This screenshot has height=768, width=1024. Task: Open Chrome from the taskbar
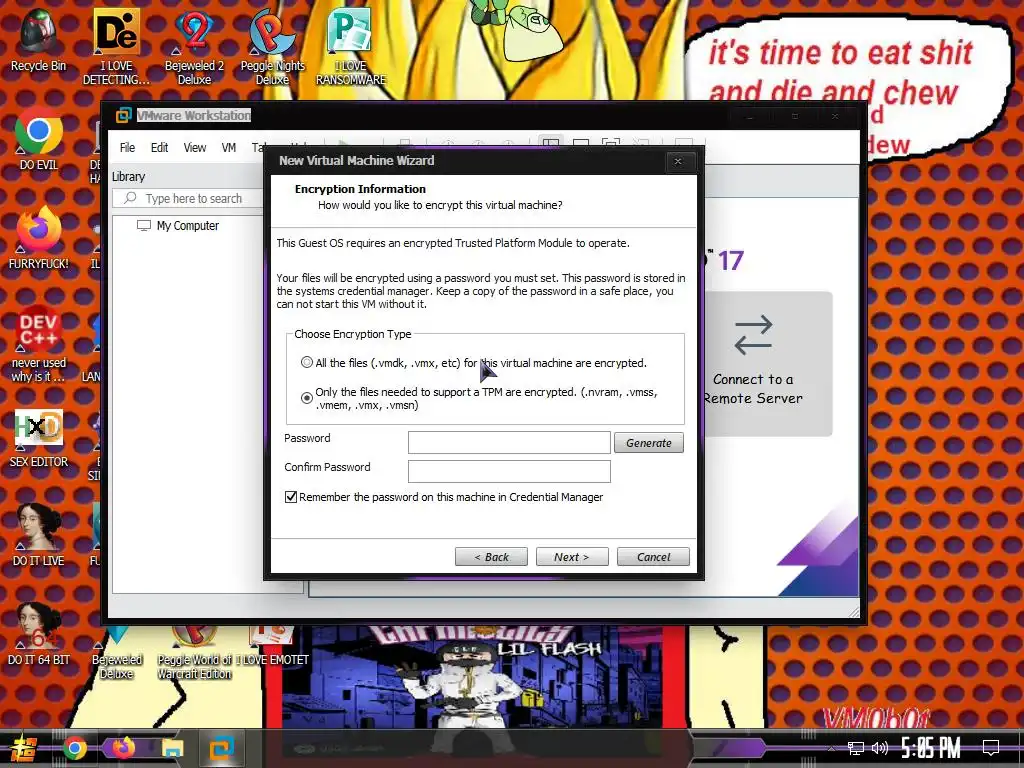click(x=74, y=748)
